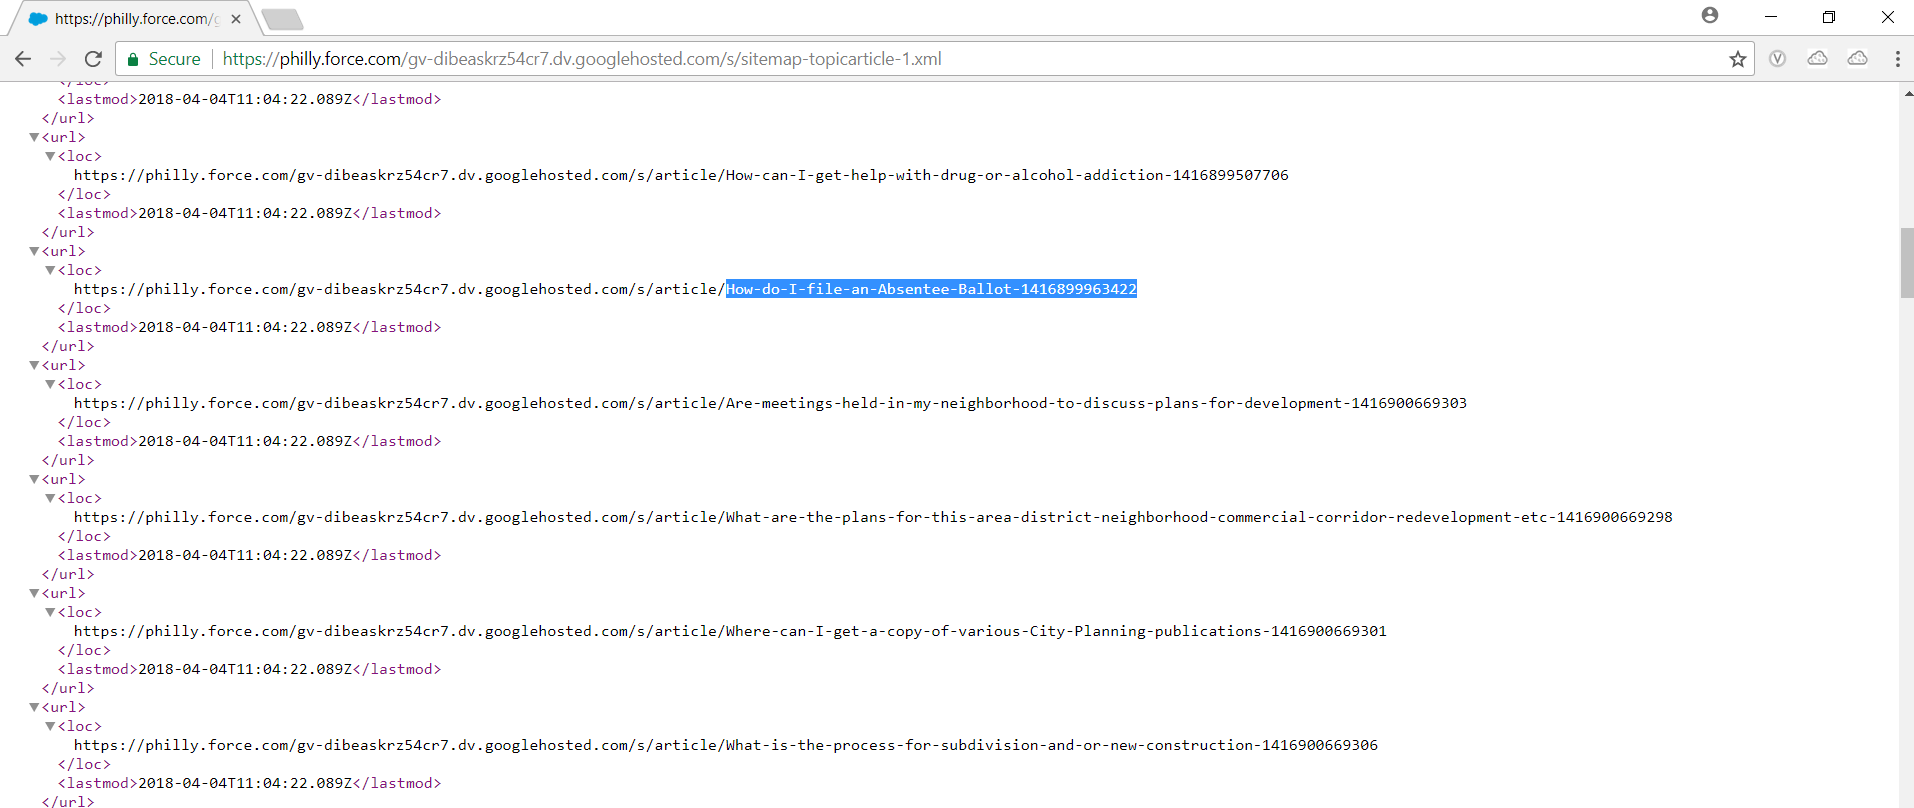Click lastmod line under the Absentee-Ballot URL
1914x808 pixels.
click(x=249, y=327)
